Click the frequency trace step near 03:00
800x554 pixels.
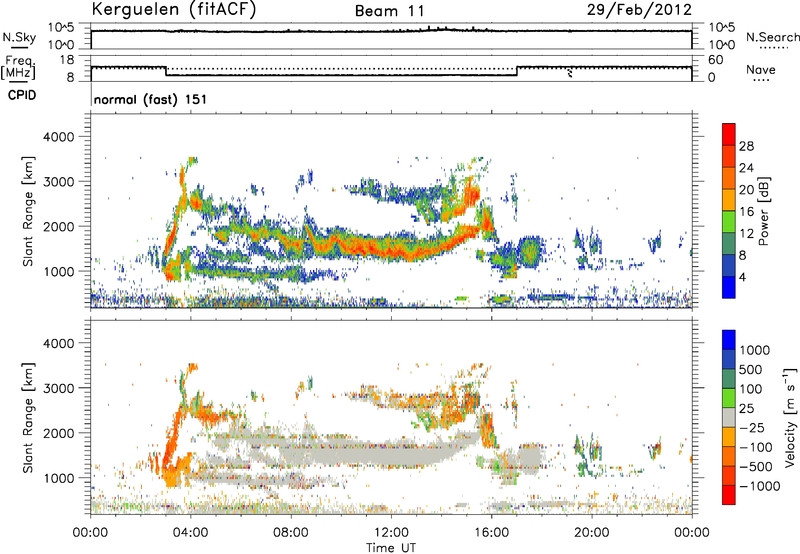pos(166,71)
